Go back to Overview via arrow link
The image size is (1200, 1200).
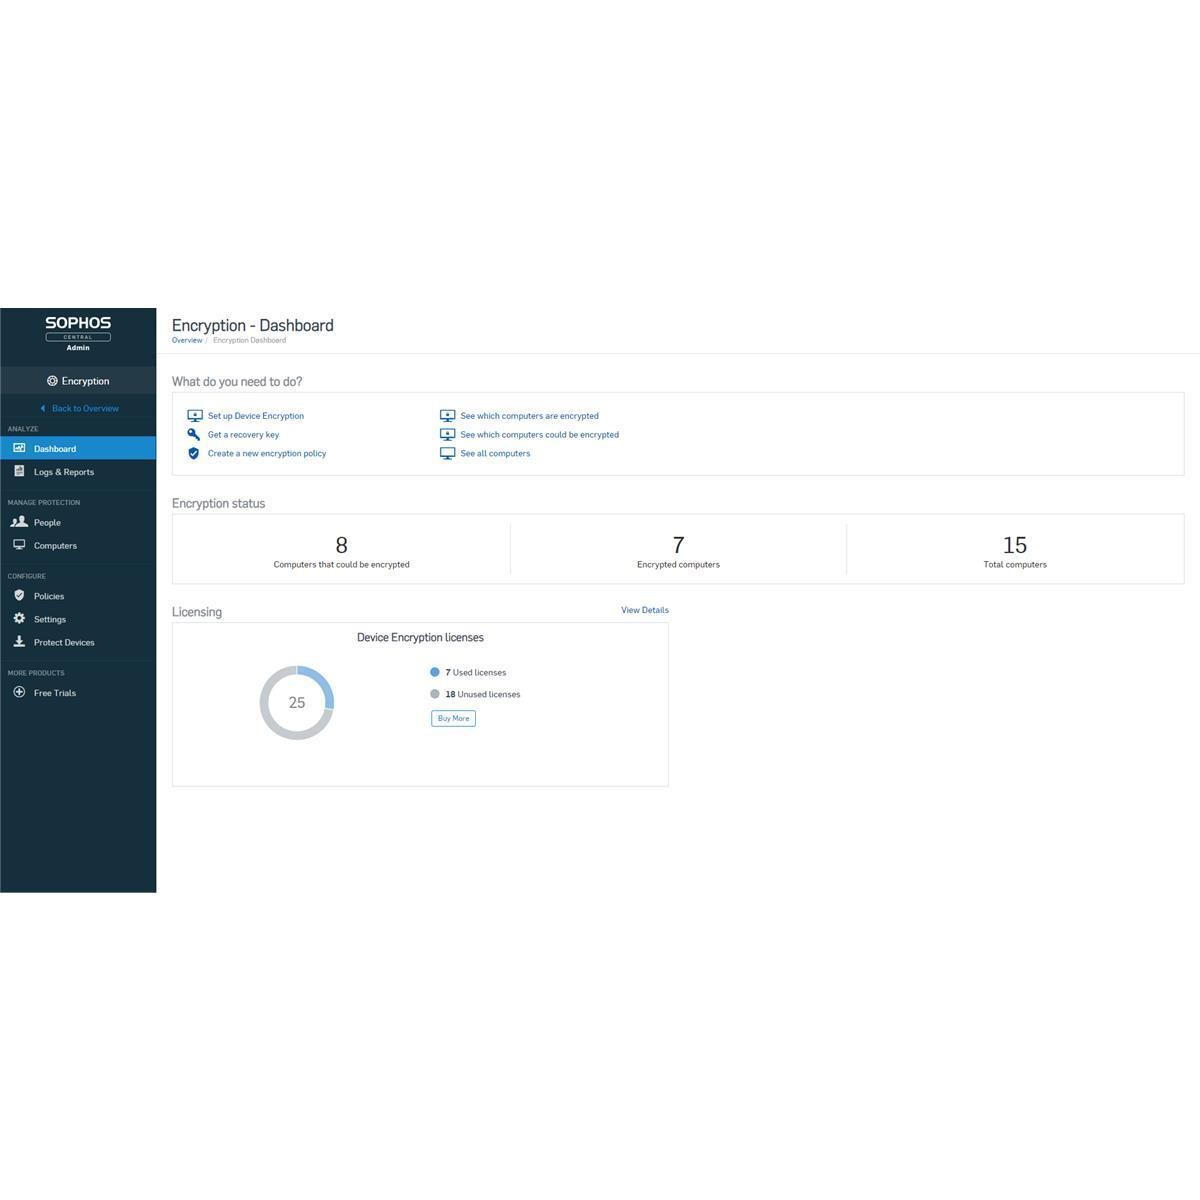coord(79,408)
